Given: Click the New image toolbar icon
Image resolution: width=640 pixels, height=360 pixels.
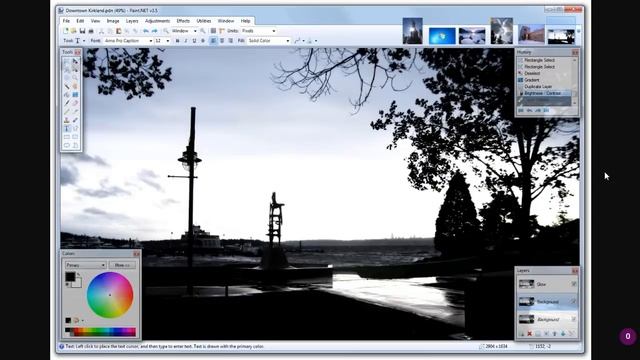Looking at the screenshot, I should 65,31.
